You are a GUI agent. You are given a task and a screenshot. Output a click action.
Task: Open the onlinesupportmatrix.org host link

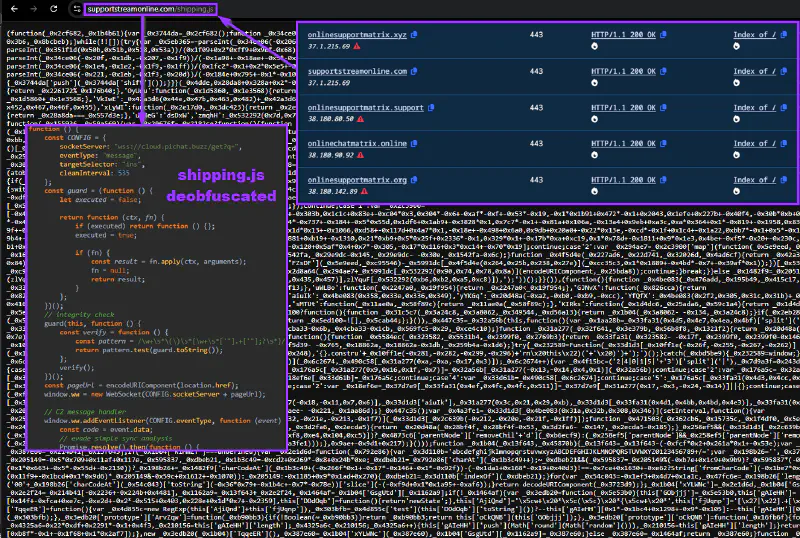357,180
